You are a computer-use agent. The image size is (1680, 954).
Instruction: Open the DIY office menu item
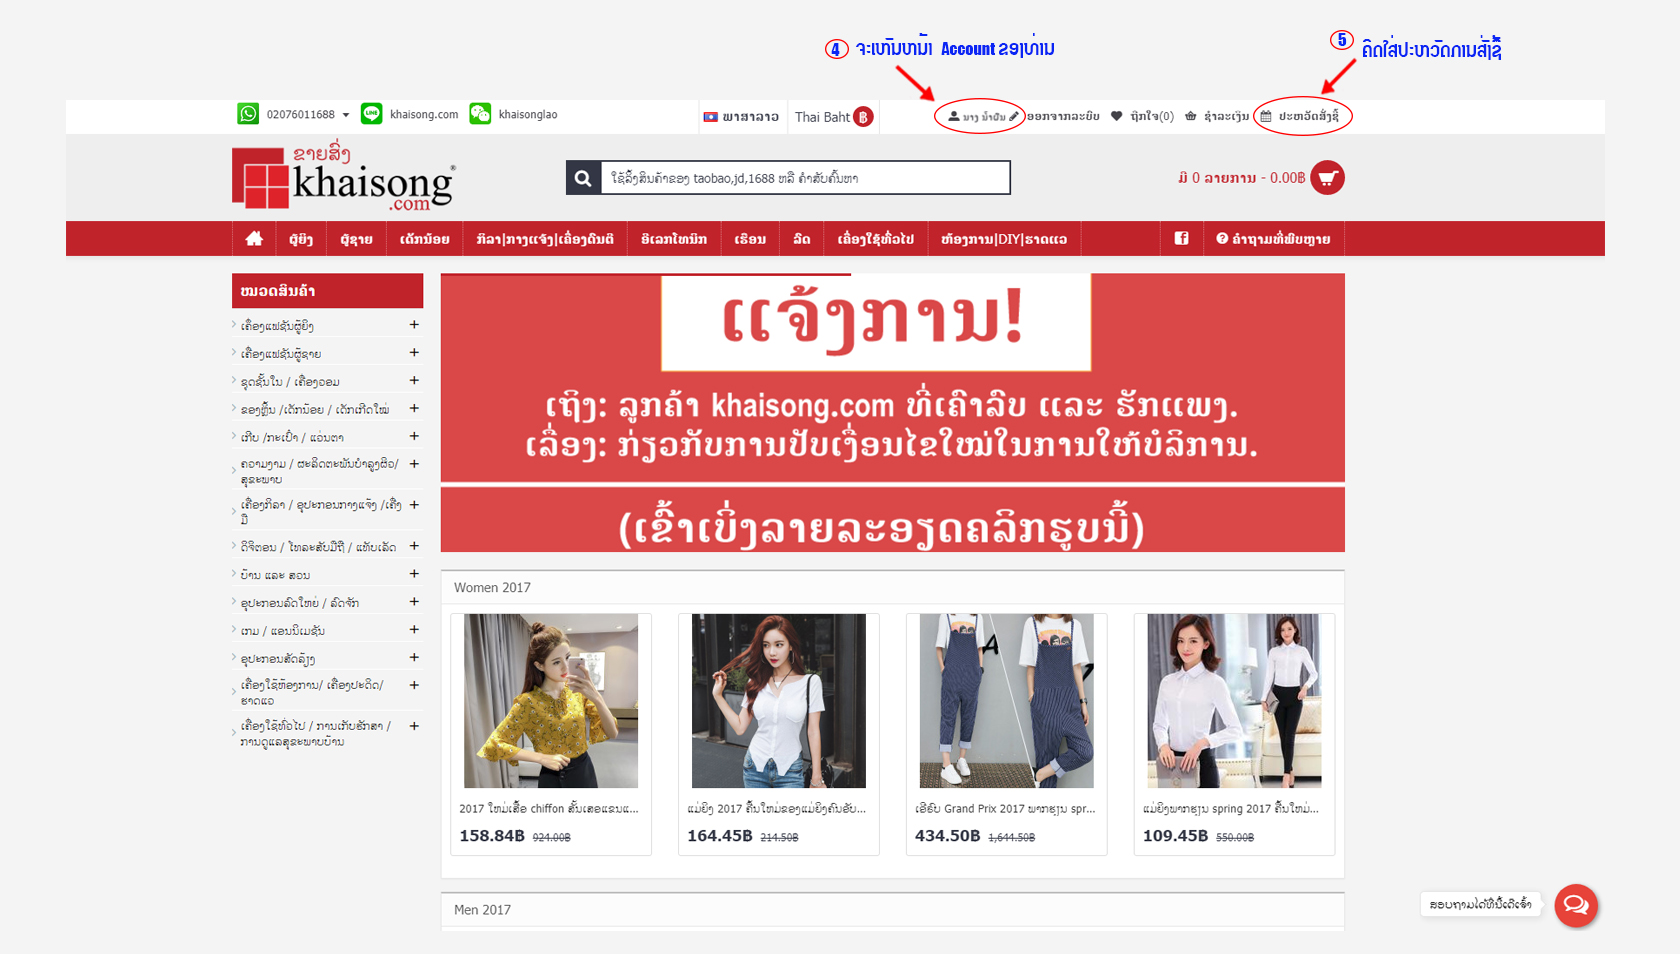[x=1004, y=238]
